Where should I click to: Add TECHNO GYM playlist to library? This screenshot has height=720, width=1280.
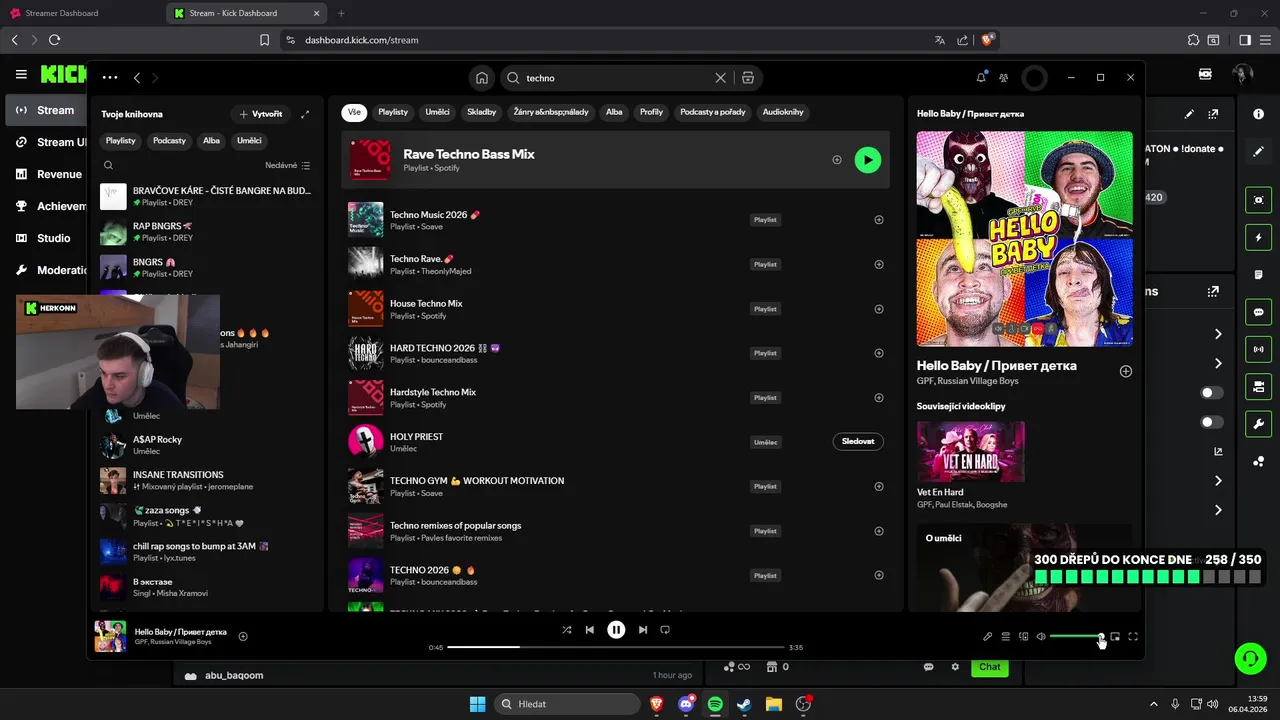879,486
